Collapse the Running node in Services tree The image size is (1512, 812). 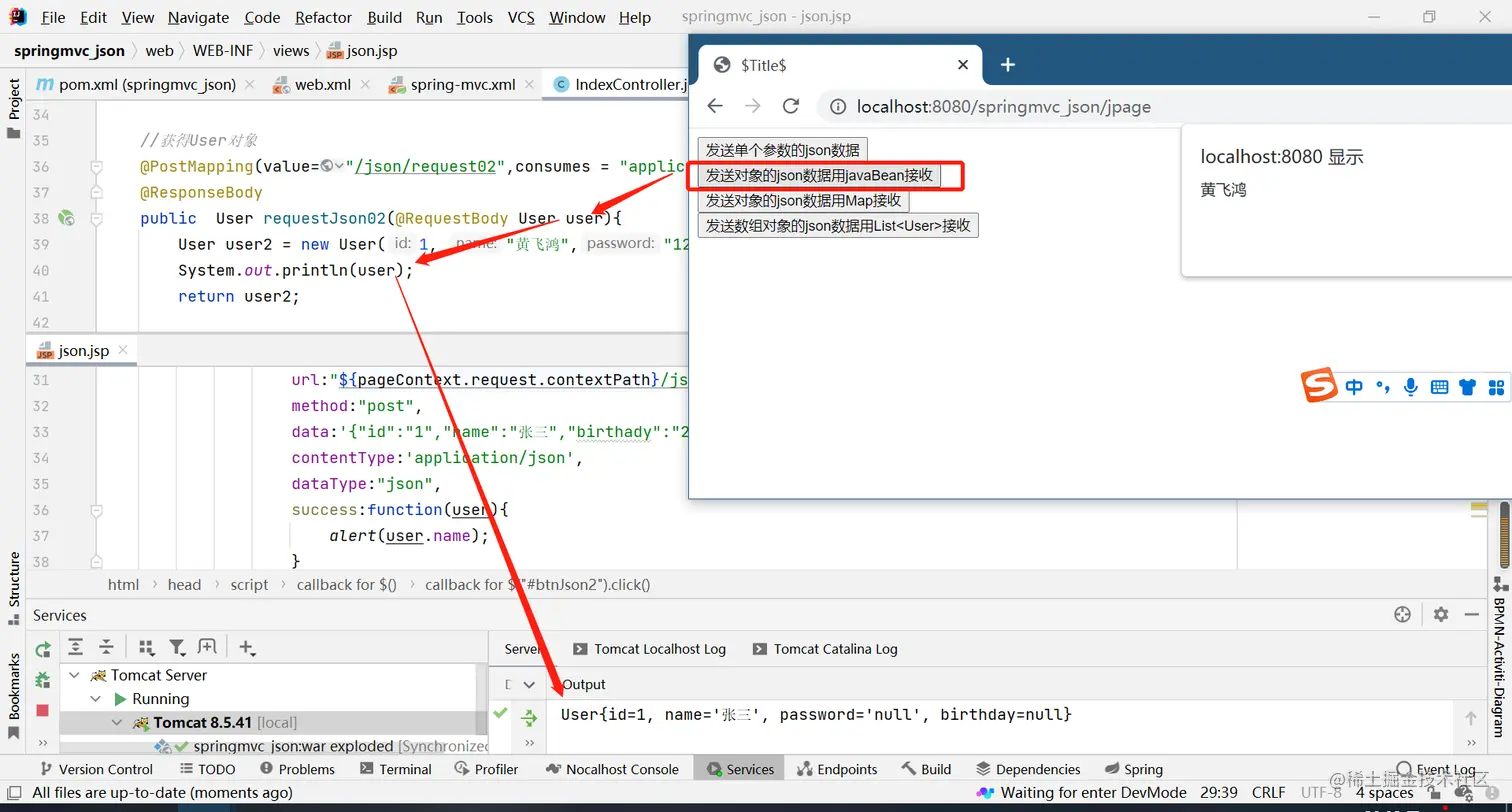(96, 699)
